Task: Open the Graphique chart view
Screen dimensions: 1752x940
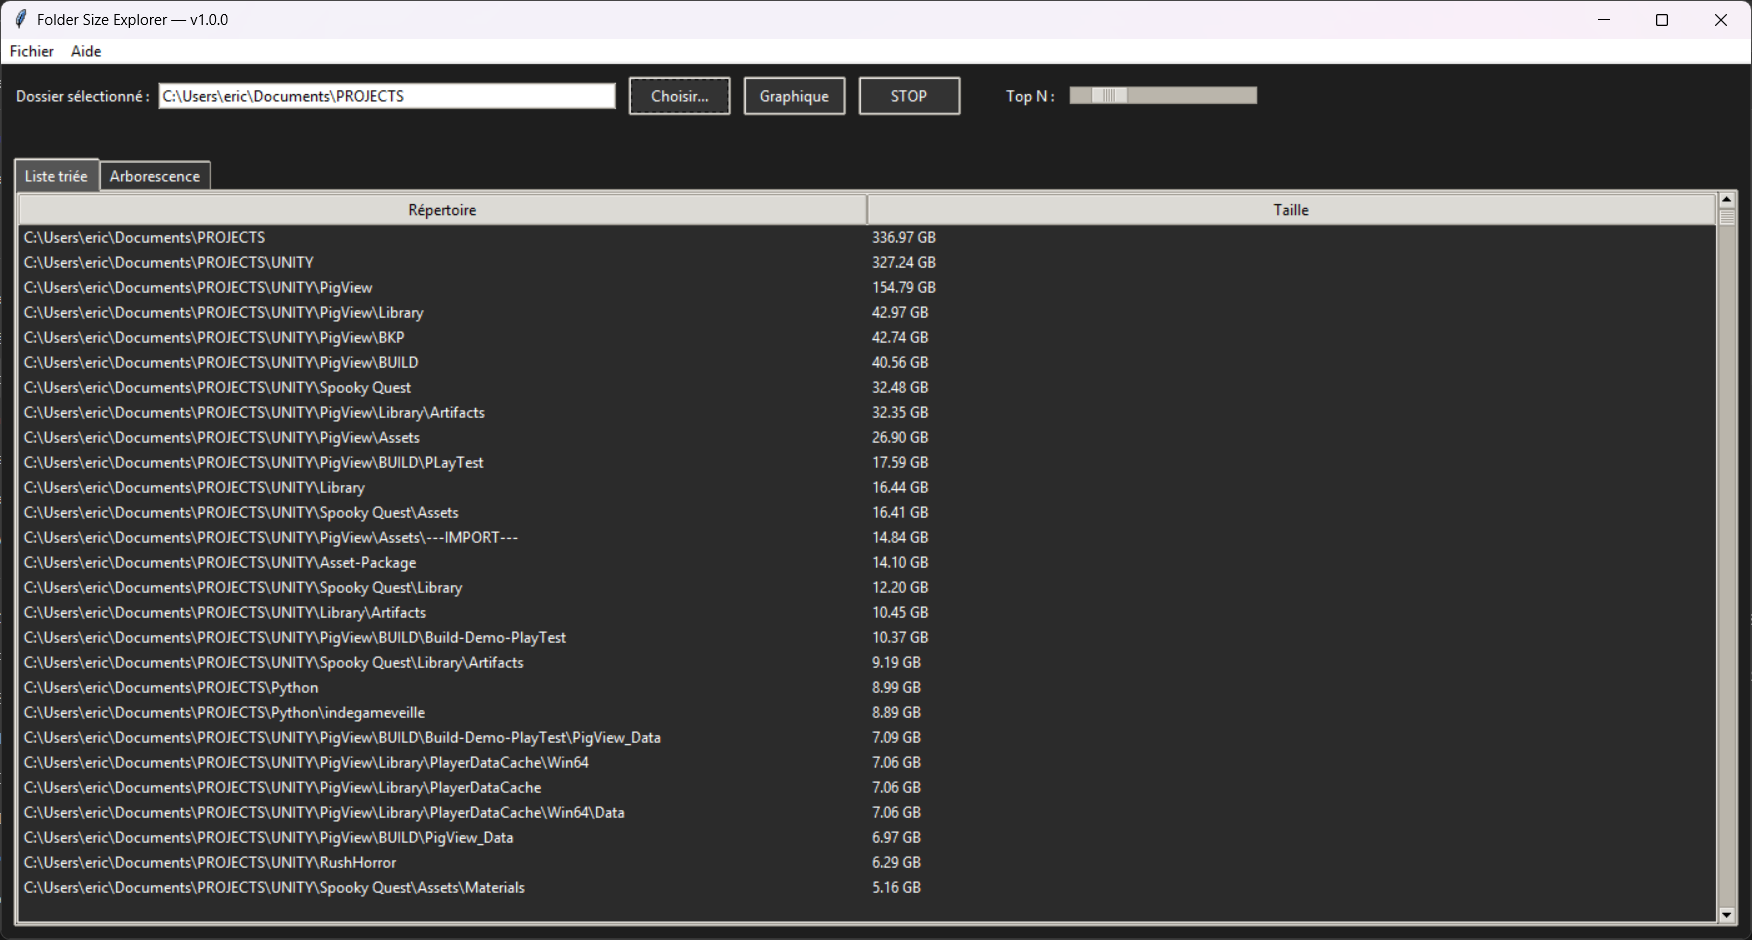Action: [794, 96]
